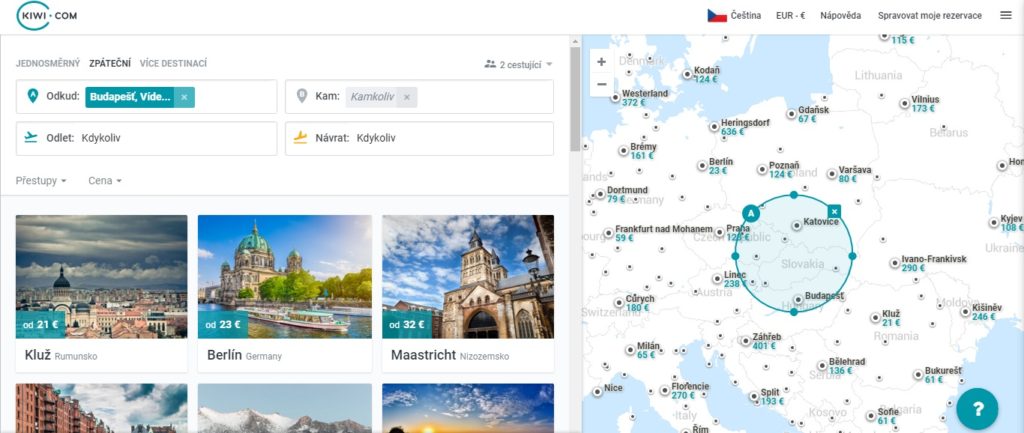1024x433 pixels.
Task: Select Milán marker priced 65 €
Action: click(630, 350)
